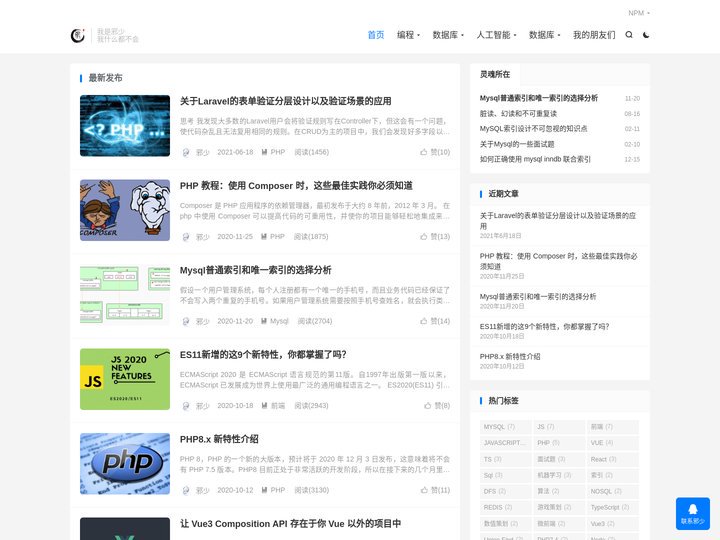Open MySQL索引设计不可忽视的知识点 link
Image resolution: width=720 pixels, height=540 pixels.
[x=533, y=129]
